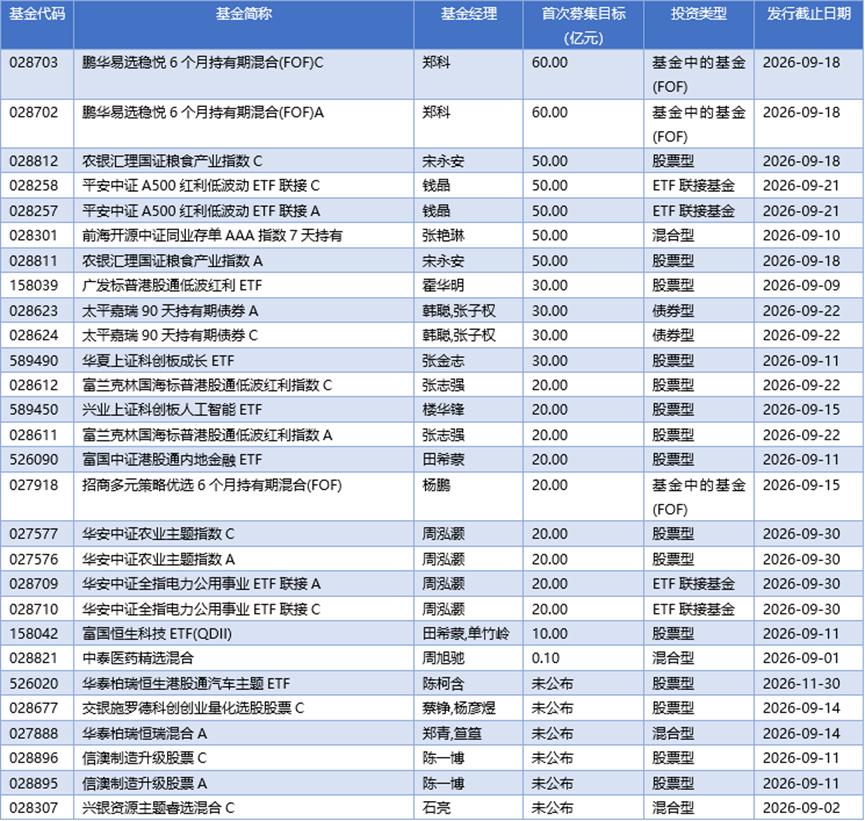This screenshot has height=821, width=865.
Task: Select 鹏华易选稳悦6个月持有期混合(FOF)A fund name
Action: pyautogui.click(x=203, y=113)
